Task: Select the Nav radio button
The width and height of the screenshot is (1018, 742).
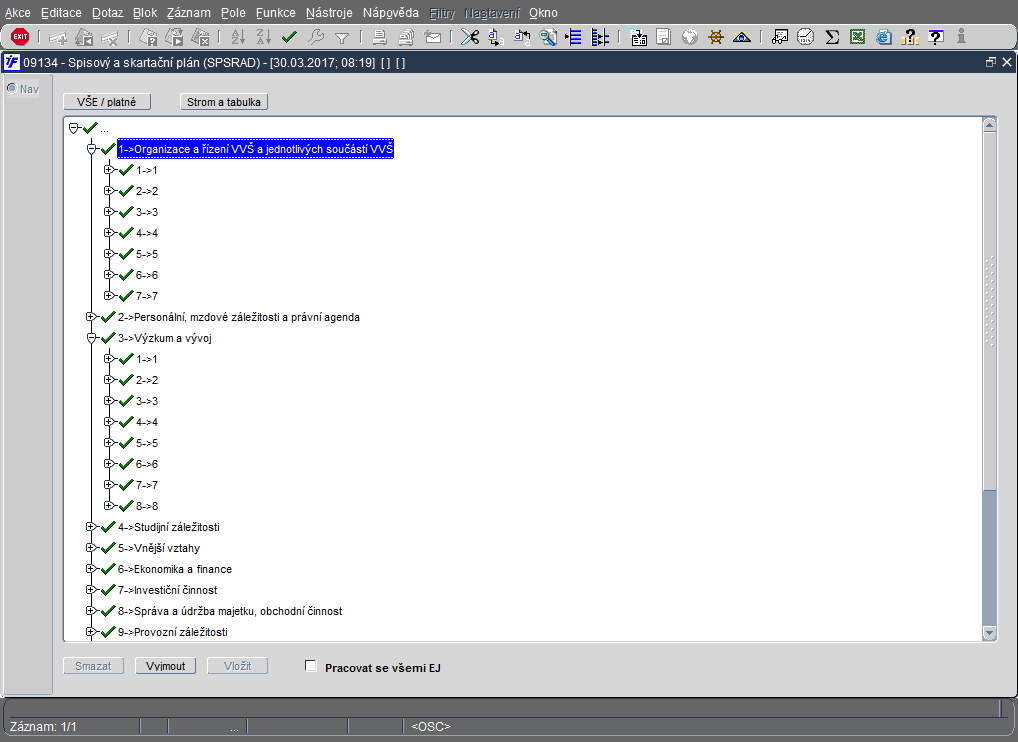Action: coord(12,88)
